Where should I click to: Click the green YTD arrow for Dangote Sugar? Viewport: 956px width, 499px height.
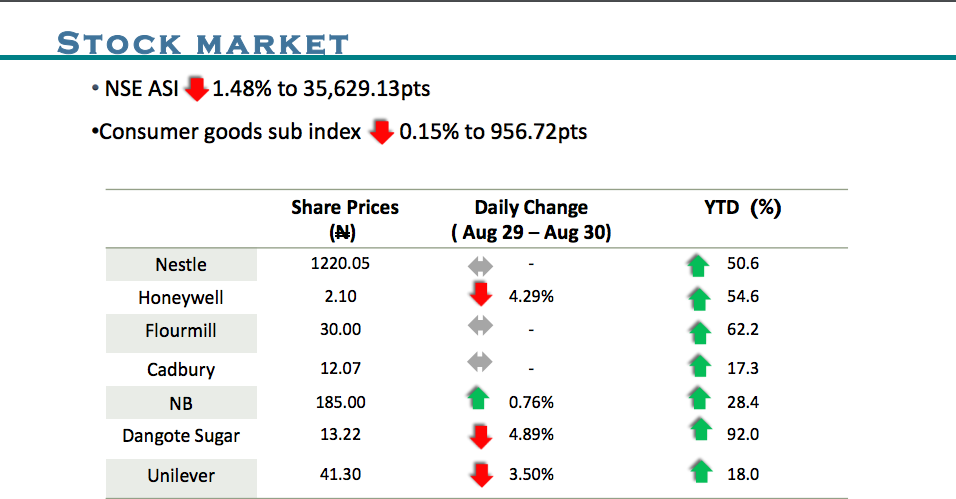[698, 432]
